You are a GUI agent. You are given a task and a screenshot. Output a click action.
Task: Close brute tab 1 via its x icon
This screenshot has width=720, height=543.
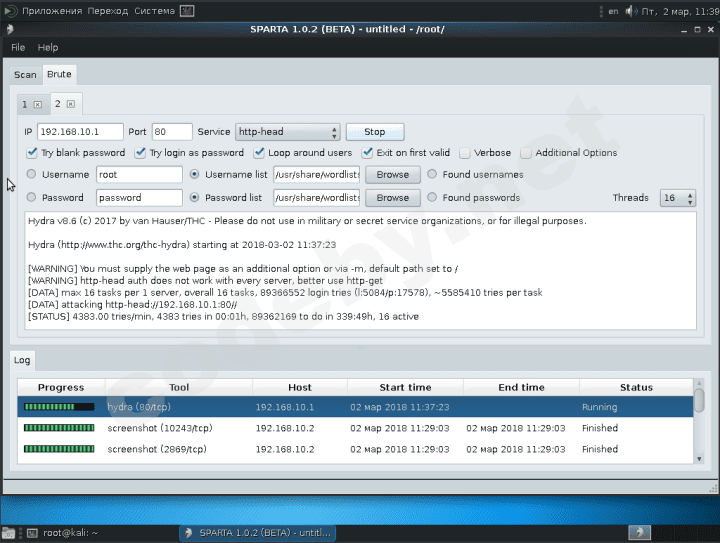pos(38,104)
